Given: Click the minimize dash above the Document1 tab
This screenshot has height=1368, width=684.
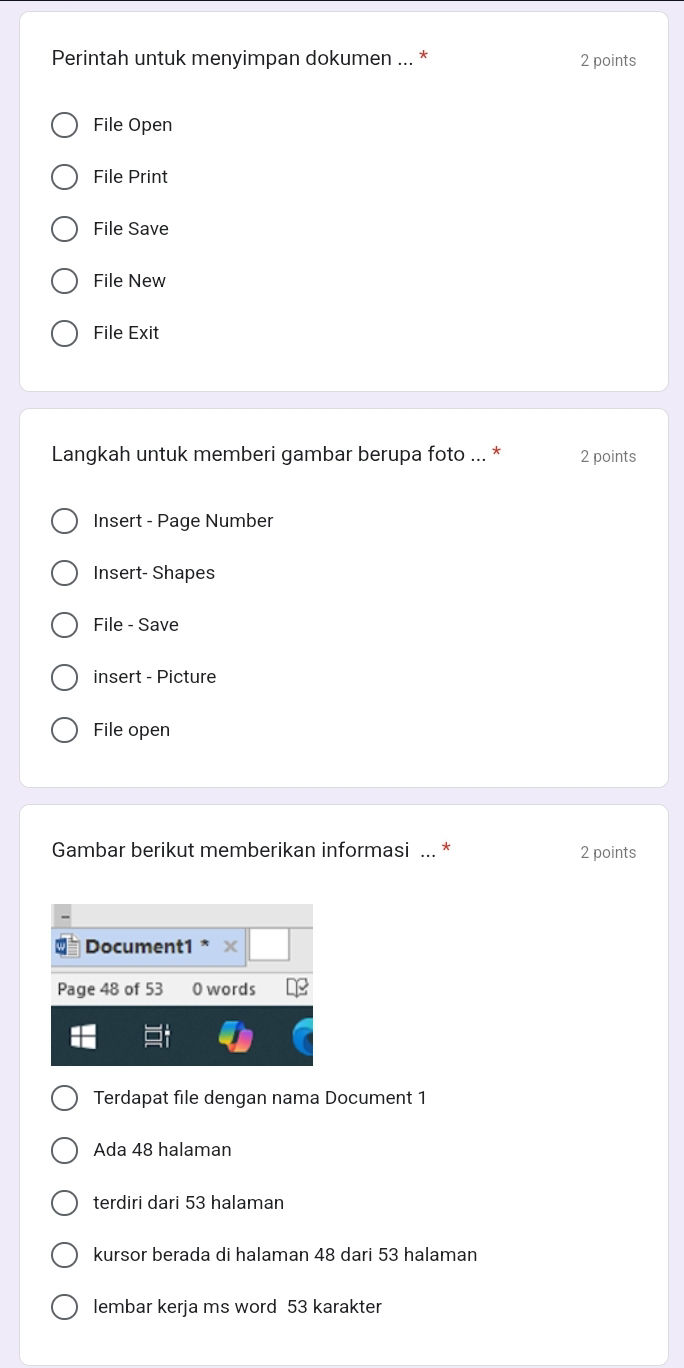Looking at the screenshot, I should click(x=65, y=915).
